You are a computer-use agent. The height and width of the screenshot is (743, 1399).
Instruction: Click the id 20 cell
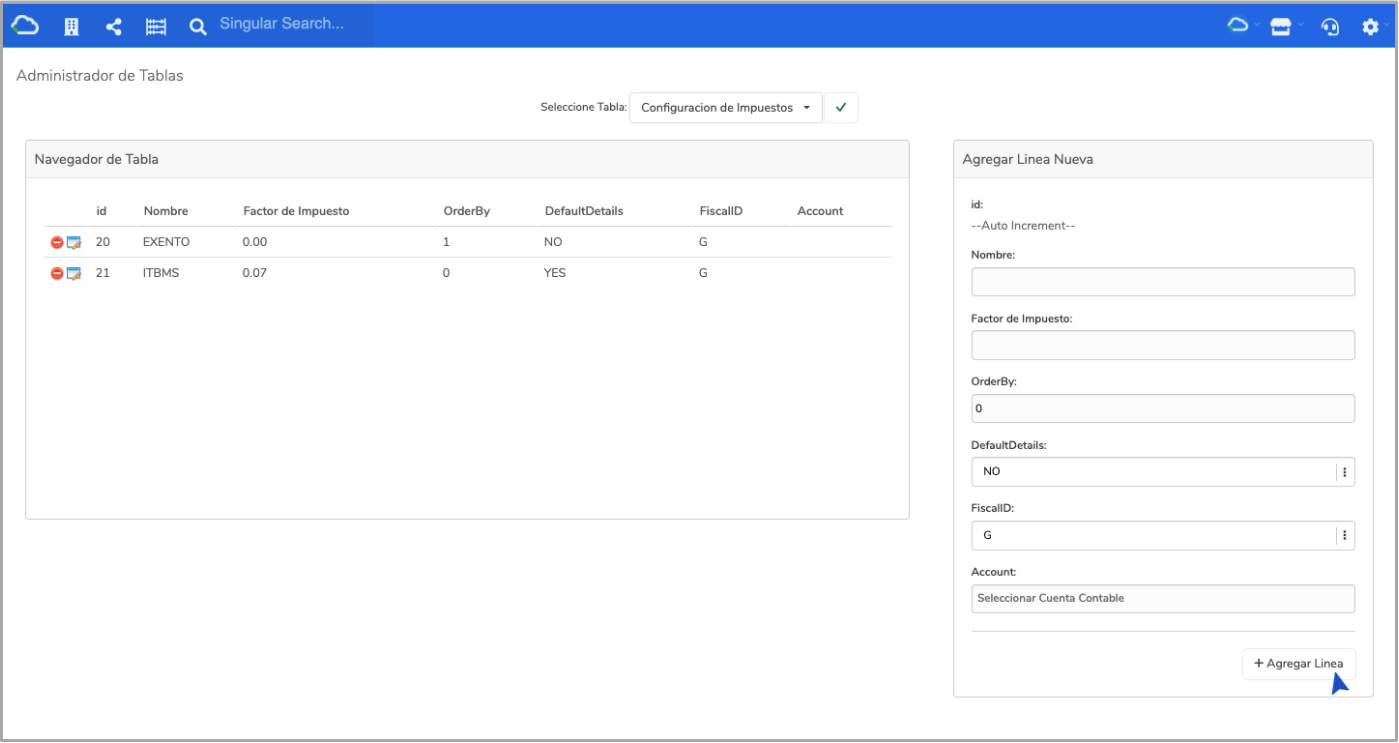tap(103, 242)
